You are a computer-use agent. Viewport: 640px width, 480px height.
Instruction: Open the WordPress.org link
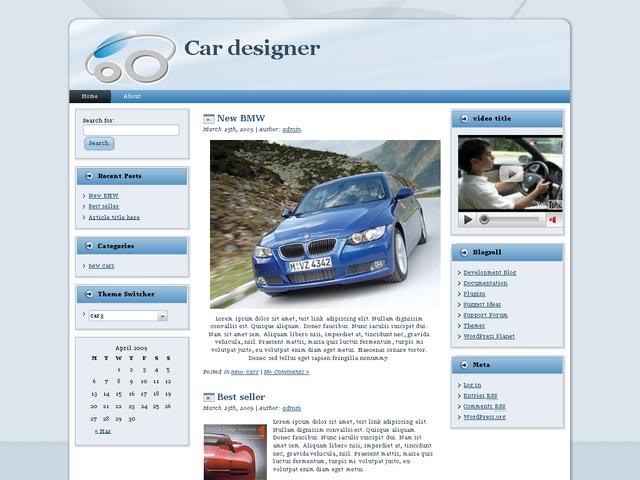click(x=484, y=417)
